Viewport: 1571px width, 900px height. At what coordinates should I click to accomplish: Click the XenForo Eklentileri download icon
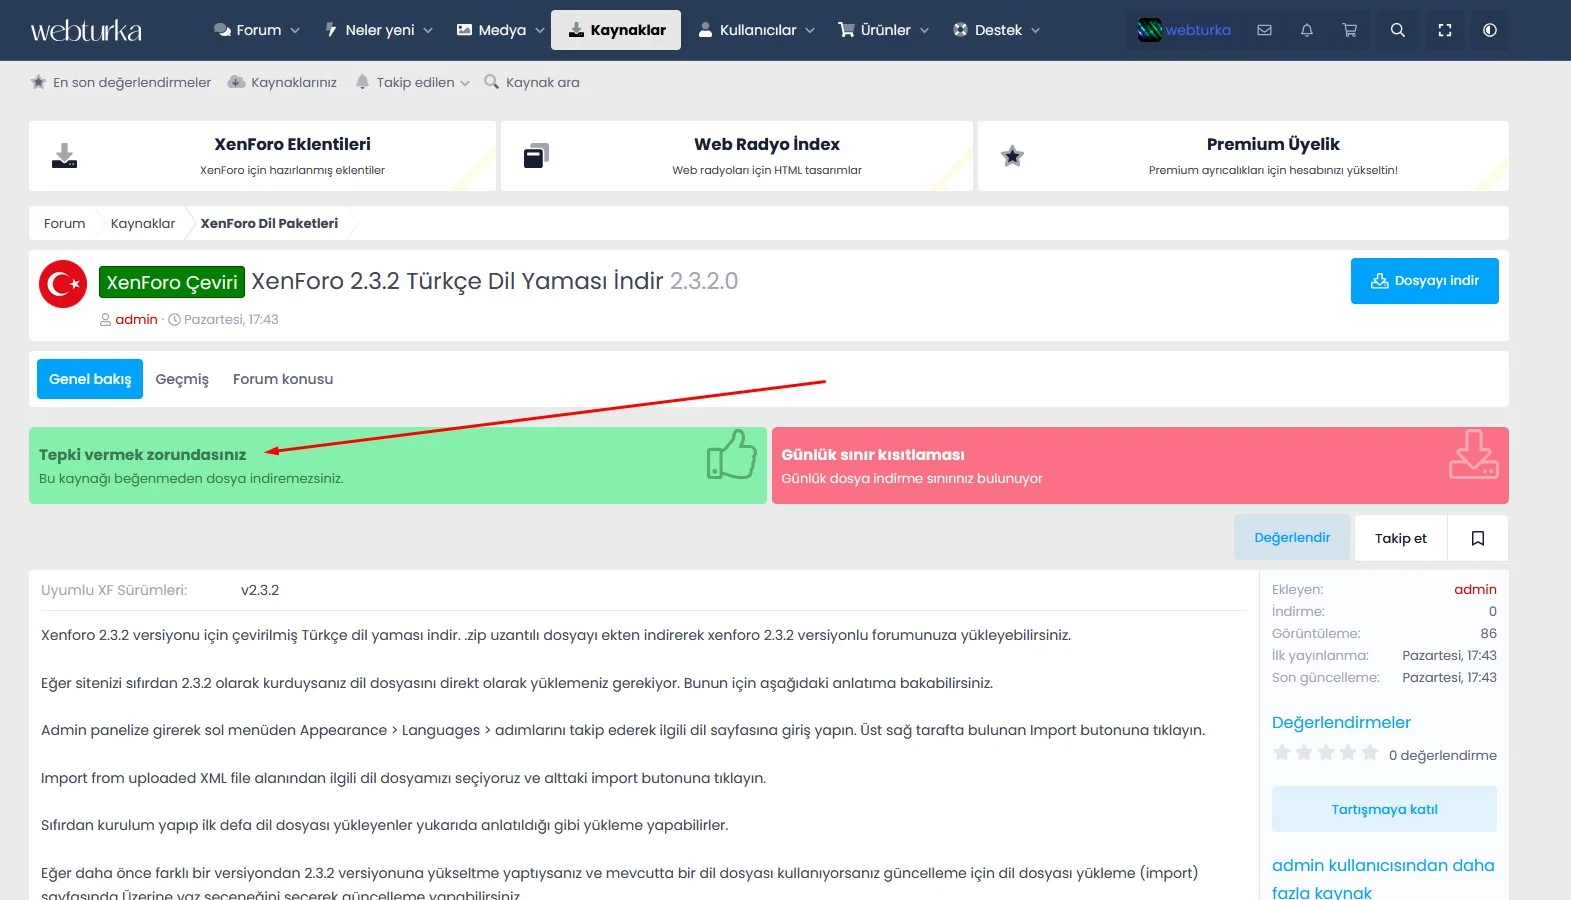point(64,156)
